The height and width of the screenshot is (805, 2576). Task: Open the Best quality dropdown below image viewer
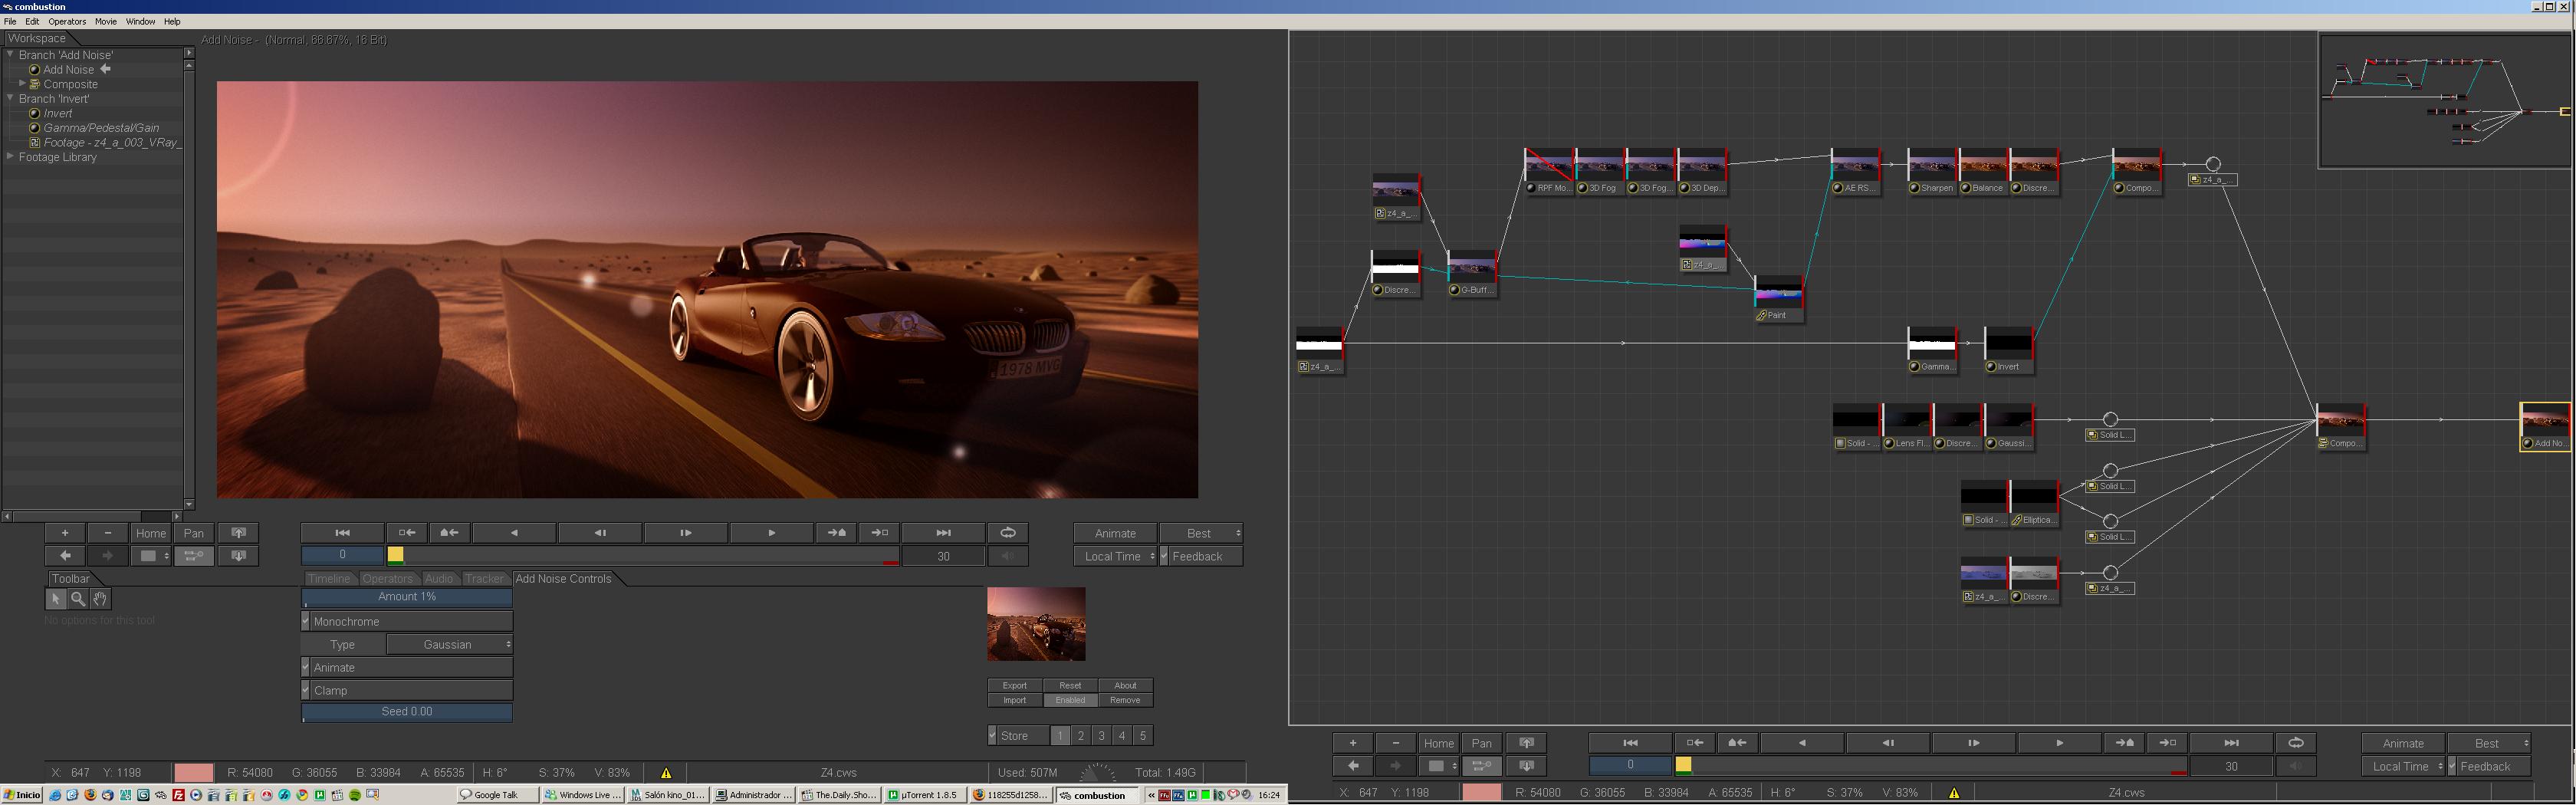tap(1201, 533)
